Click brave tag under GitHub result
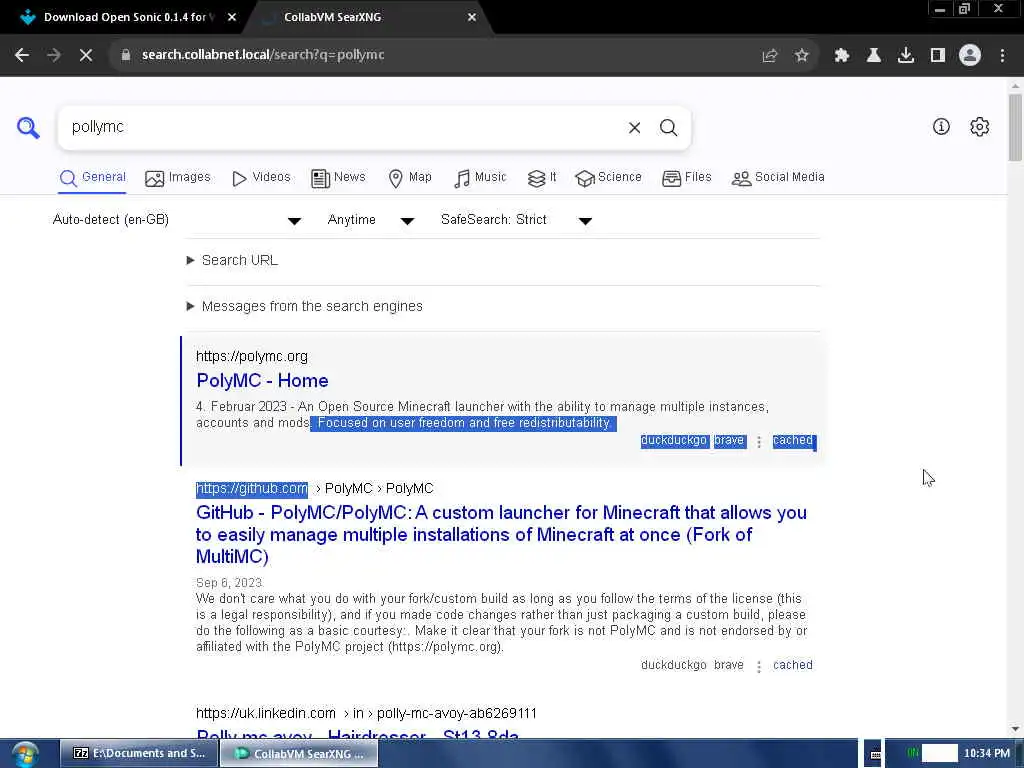This screenshot has height=768, width=1024. [x=729, y=665]
